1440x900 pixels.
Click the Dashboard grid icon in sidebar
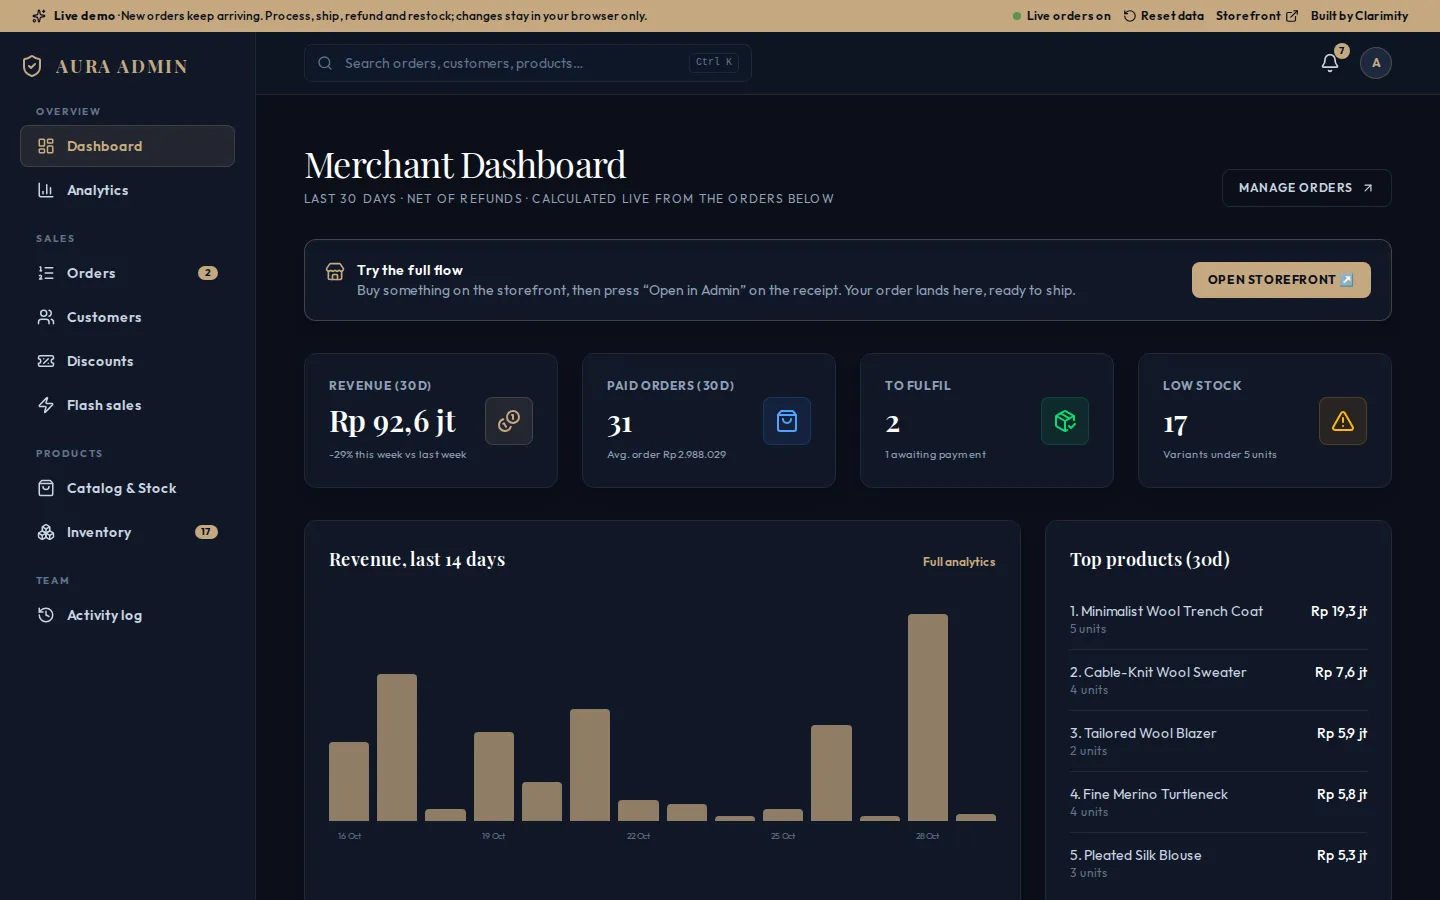tap(46, 146)
